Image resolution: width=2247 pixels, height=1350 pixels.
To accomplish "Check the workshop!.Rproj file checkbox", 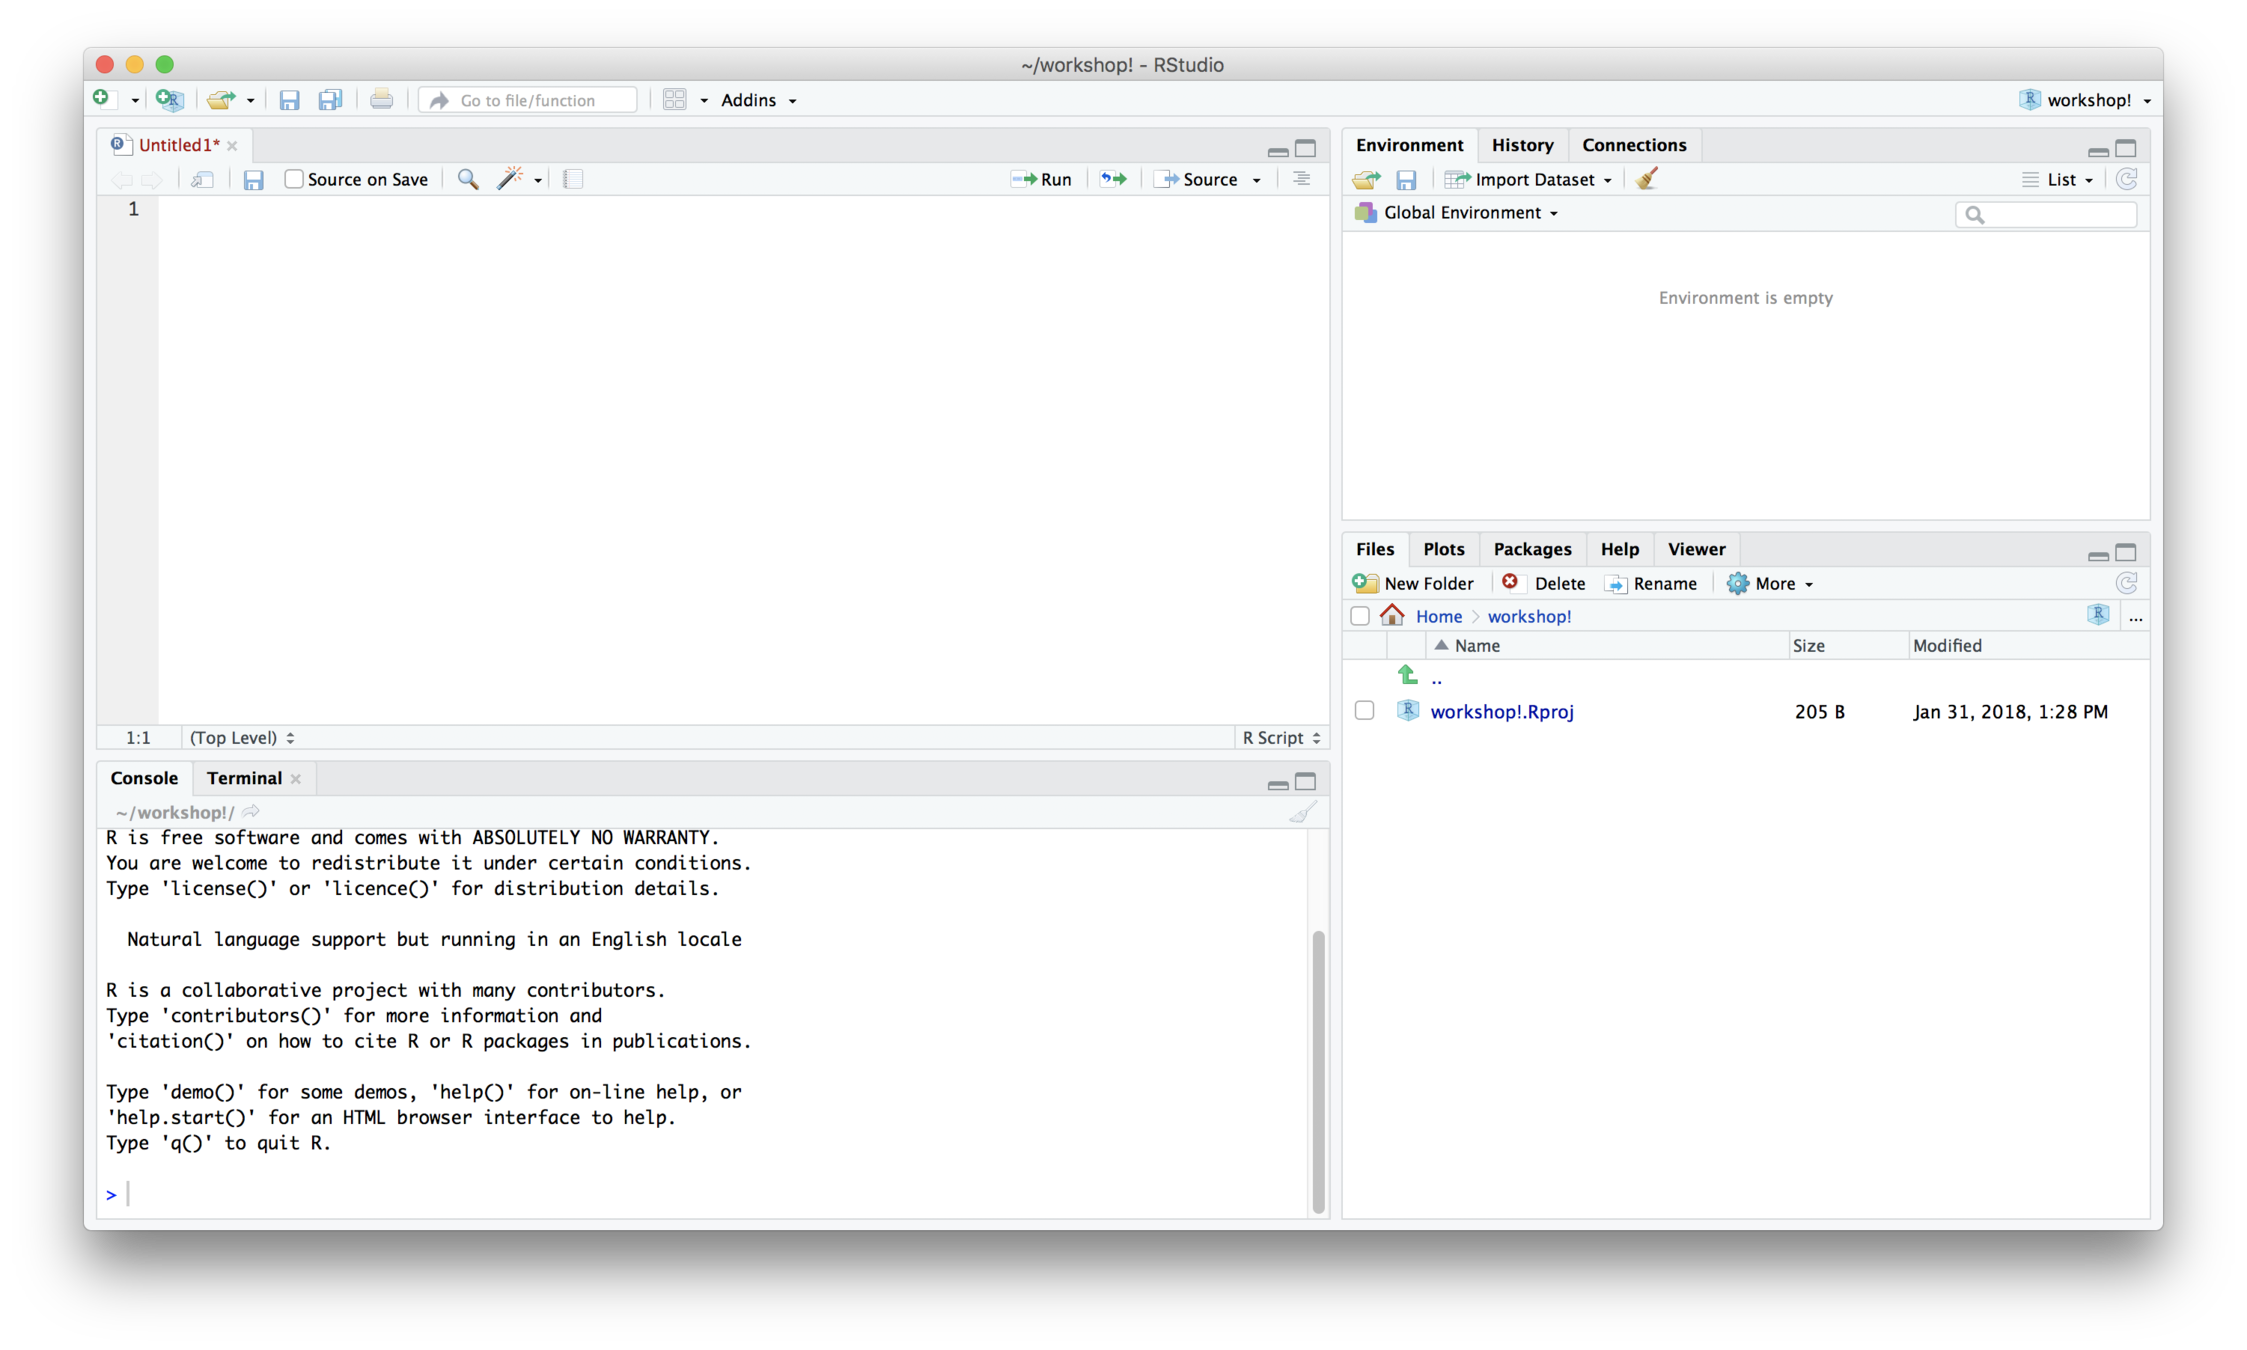I will [x=1364, y=711].
